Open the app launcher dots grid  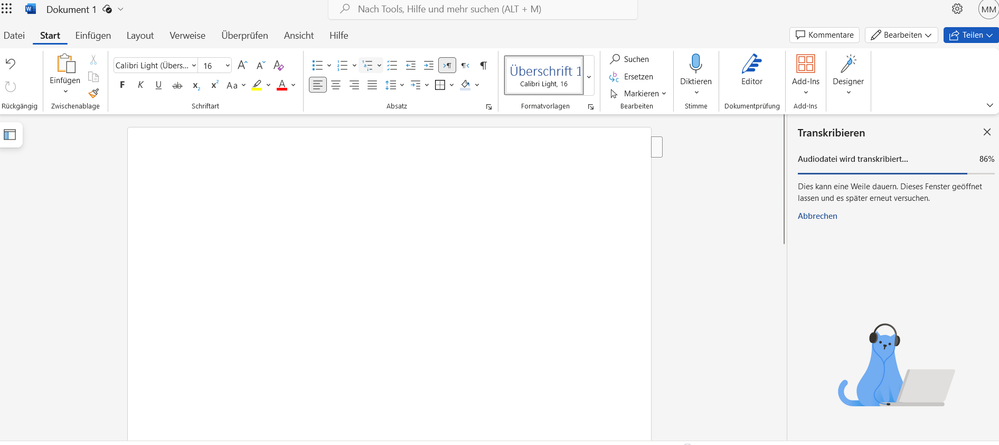click(6, 9)
